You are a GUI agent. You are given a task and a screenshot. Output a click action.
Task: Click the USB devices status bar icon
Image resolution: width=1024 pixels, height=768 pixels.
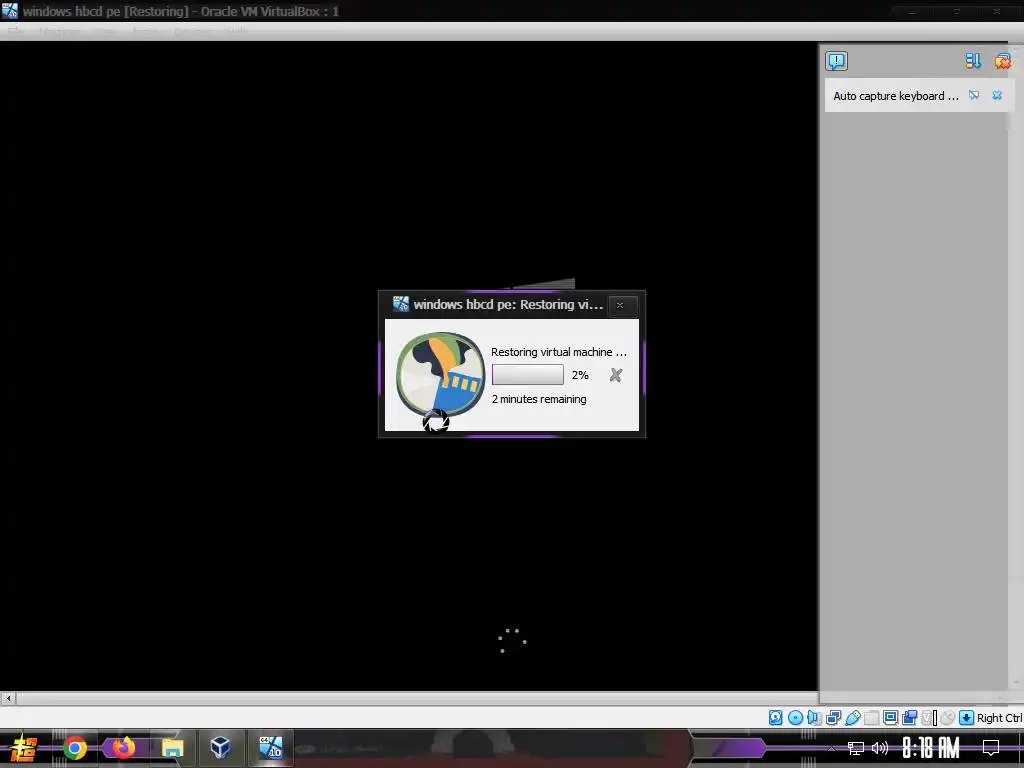853,718
